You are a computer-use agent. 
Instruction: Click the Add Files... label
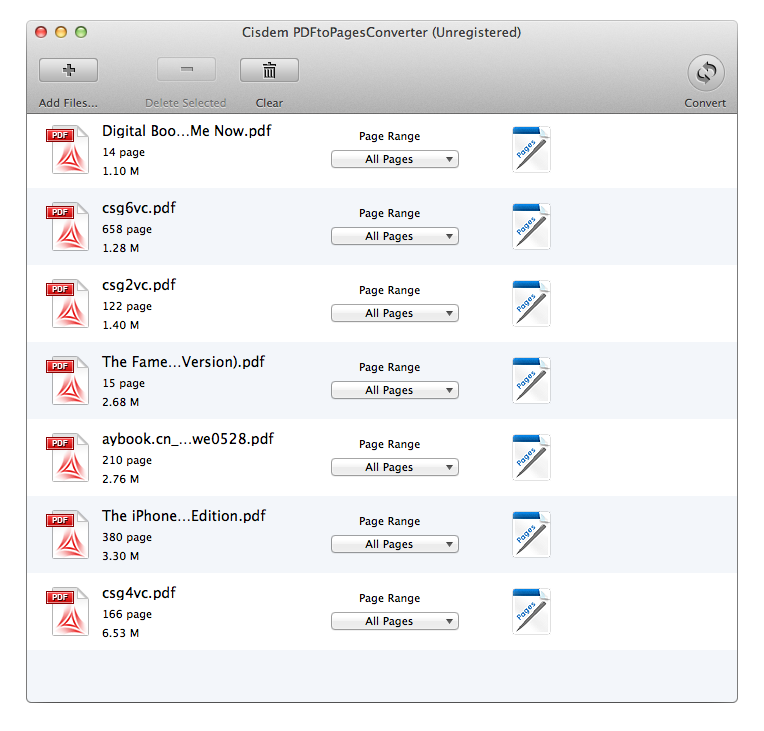tap(68, 103)
